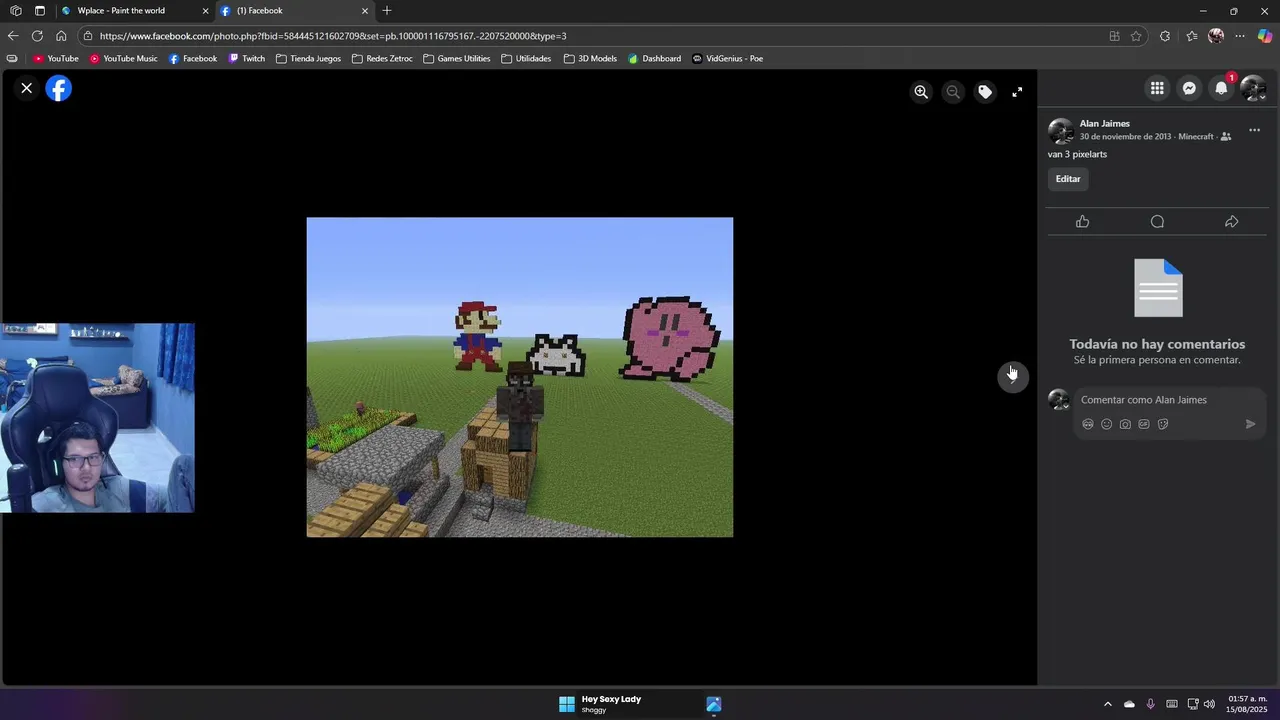Viewport: 1280px width, 720px height.
Task: Add a sticker to the comment
Action: click(1163, 424)
